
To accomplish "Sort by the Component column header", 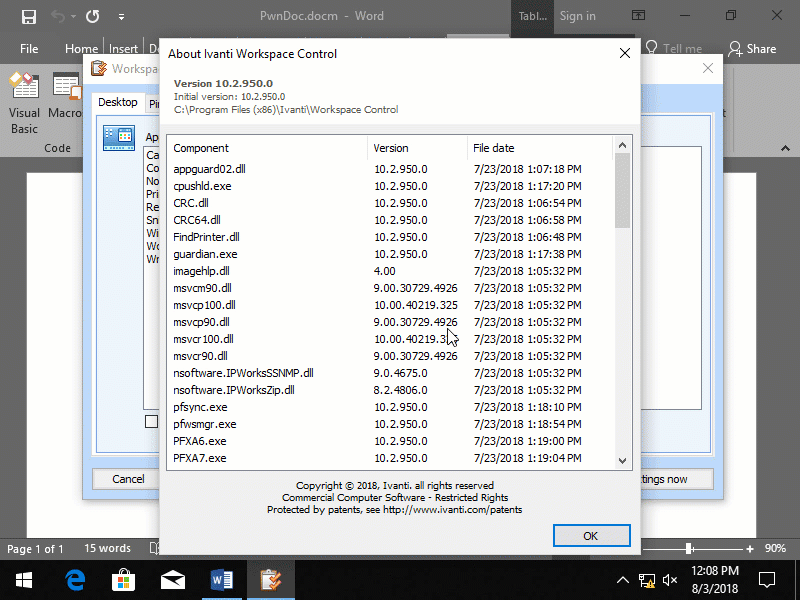I will (267, 148).
